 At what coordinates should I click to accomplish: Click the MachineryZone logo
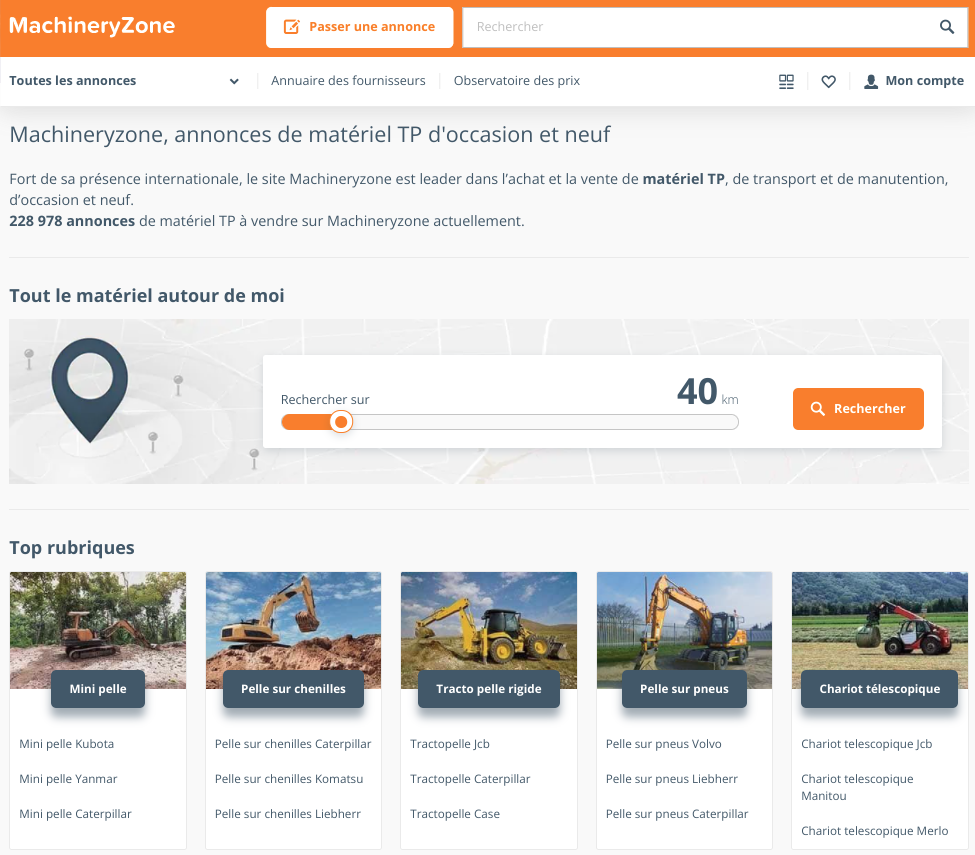coord(92,26)
